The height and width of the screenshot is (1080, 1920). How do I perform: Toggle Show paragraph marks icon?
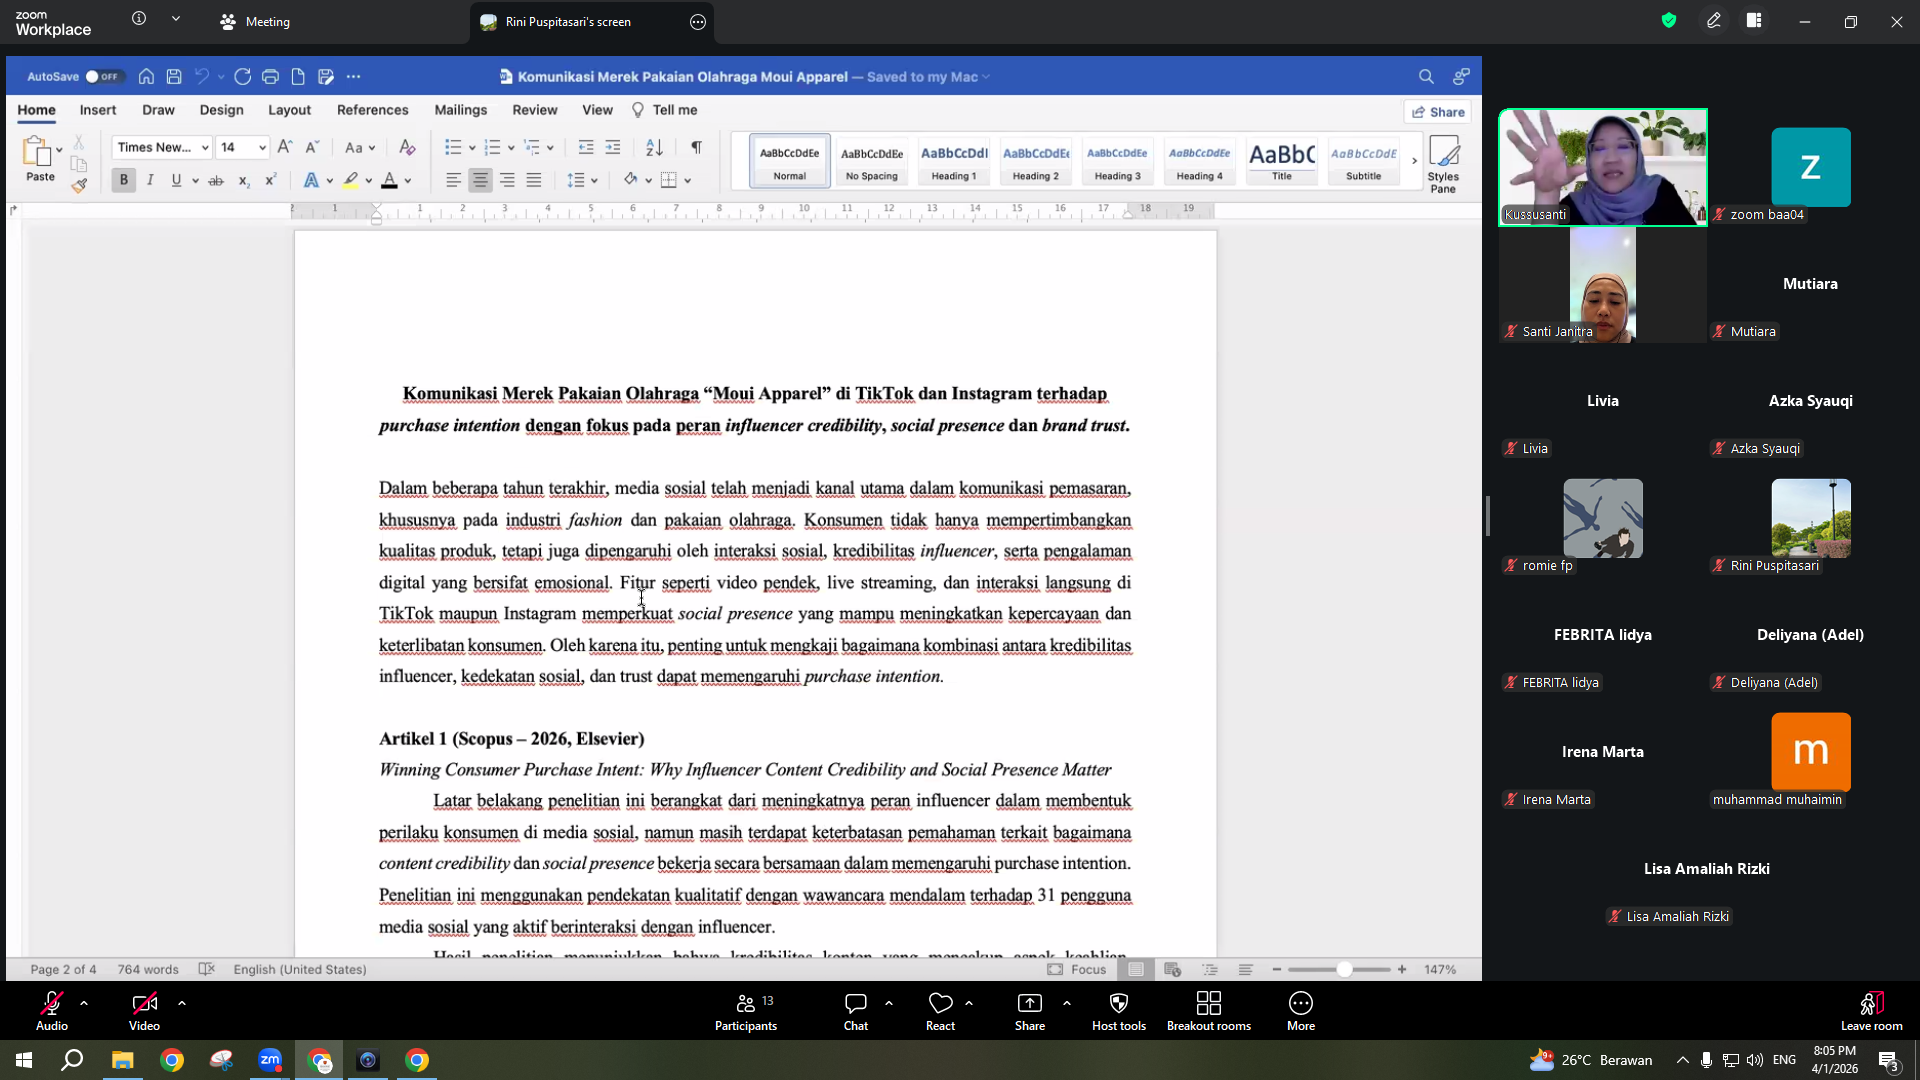point(696,147)
